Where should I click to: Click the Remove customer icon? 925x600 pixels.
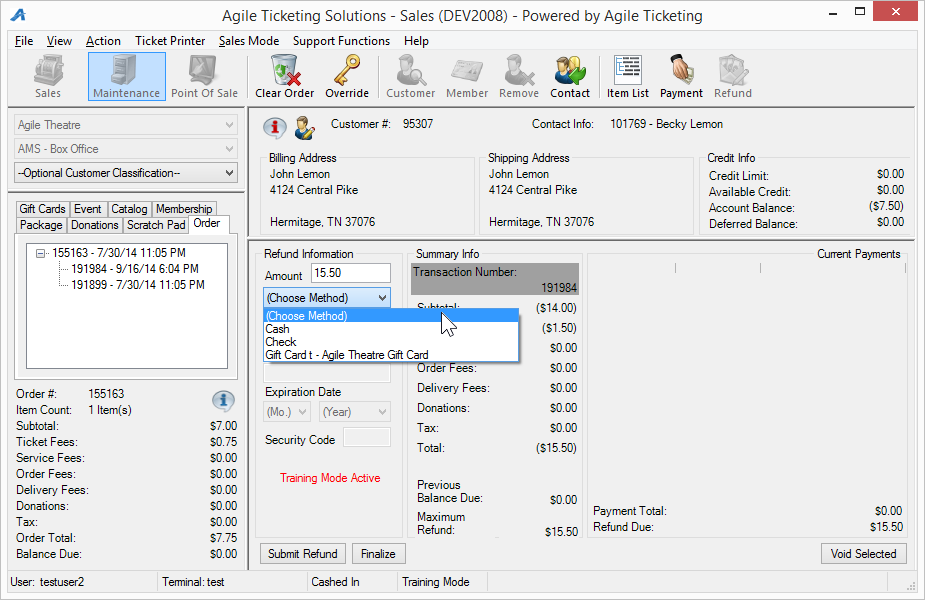(519, 76)
